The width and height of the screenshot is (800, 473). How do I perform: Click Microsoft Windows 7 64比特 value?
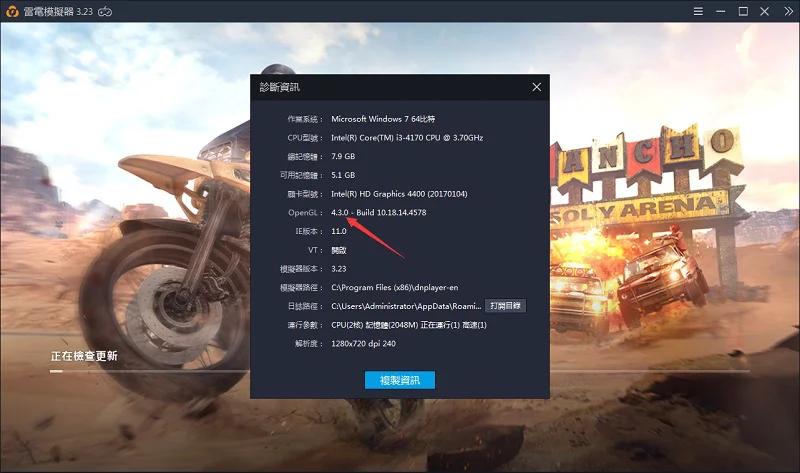[x=383, y=119]
